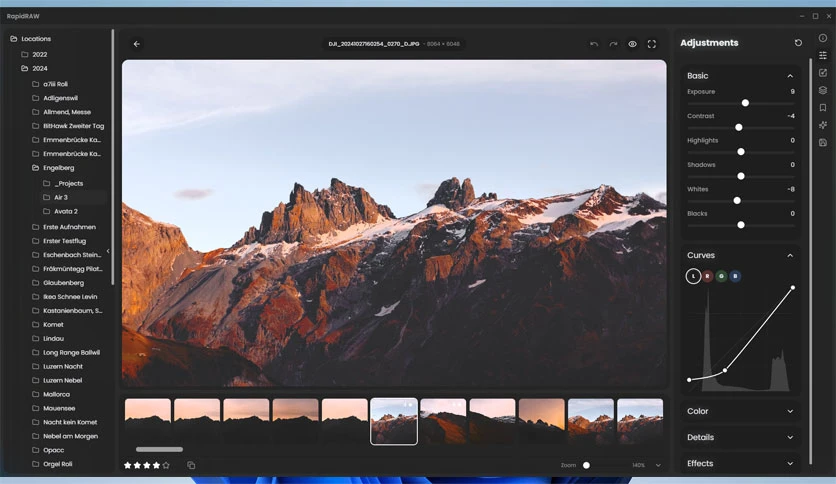This screenshot has width=836, height=484.
Task: Collapse the Engelberg folder
Action: point(36,167)
